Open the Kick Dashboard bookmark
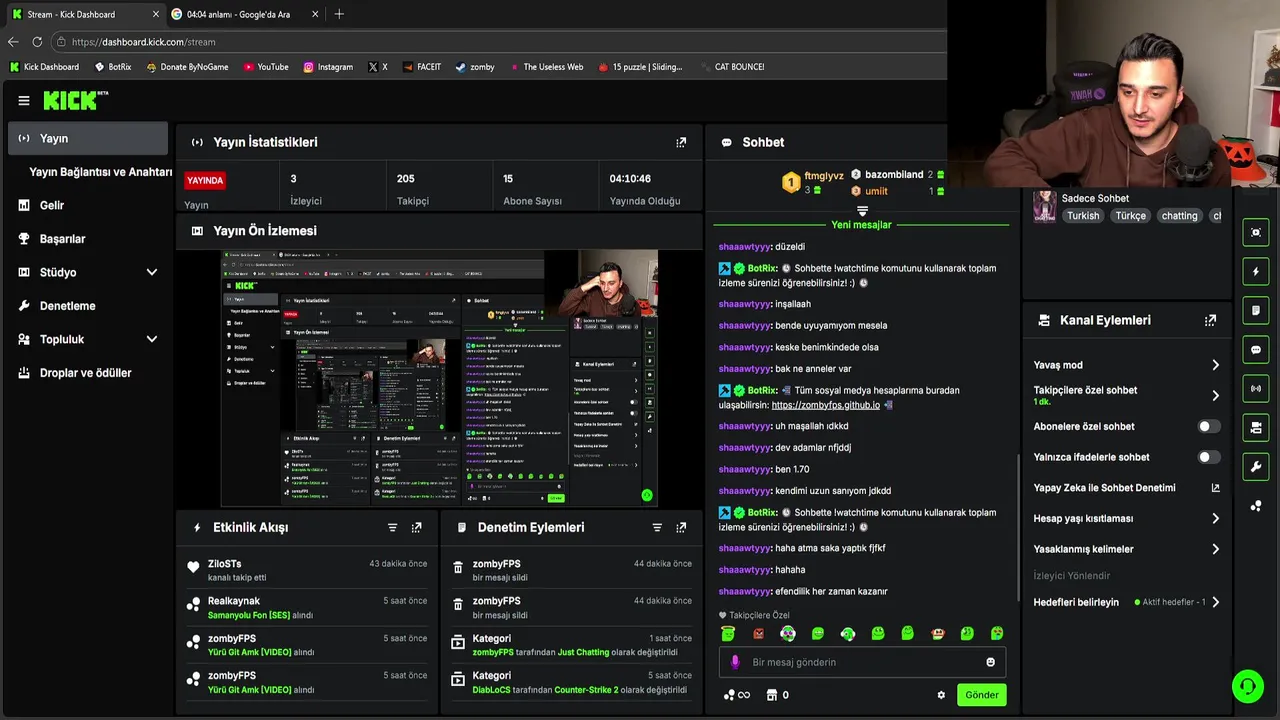Screen dimensions: 1280x720 click(x=44, y=67)
